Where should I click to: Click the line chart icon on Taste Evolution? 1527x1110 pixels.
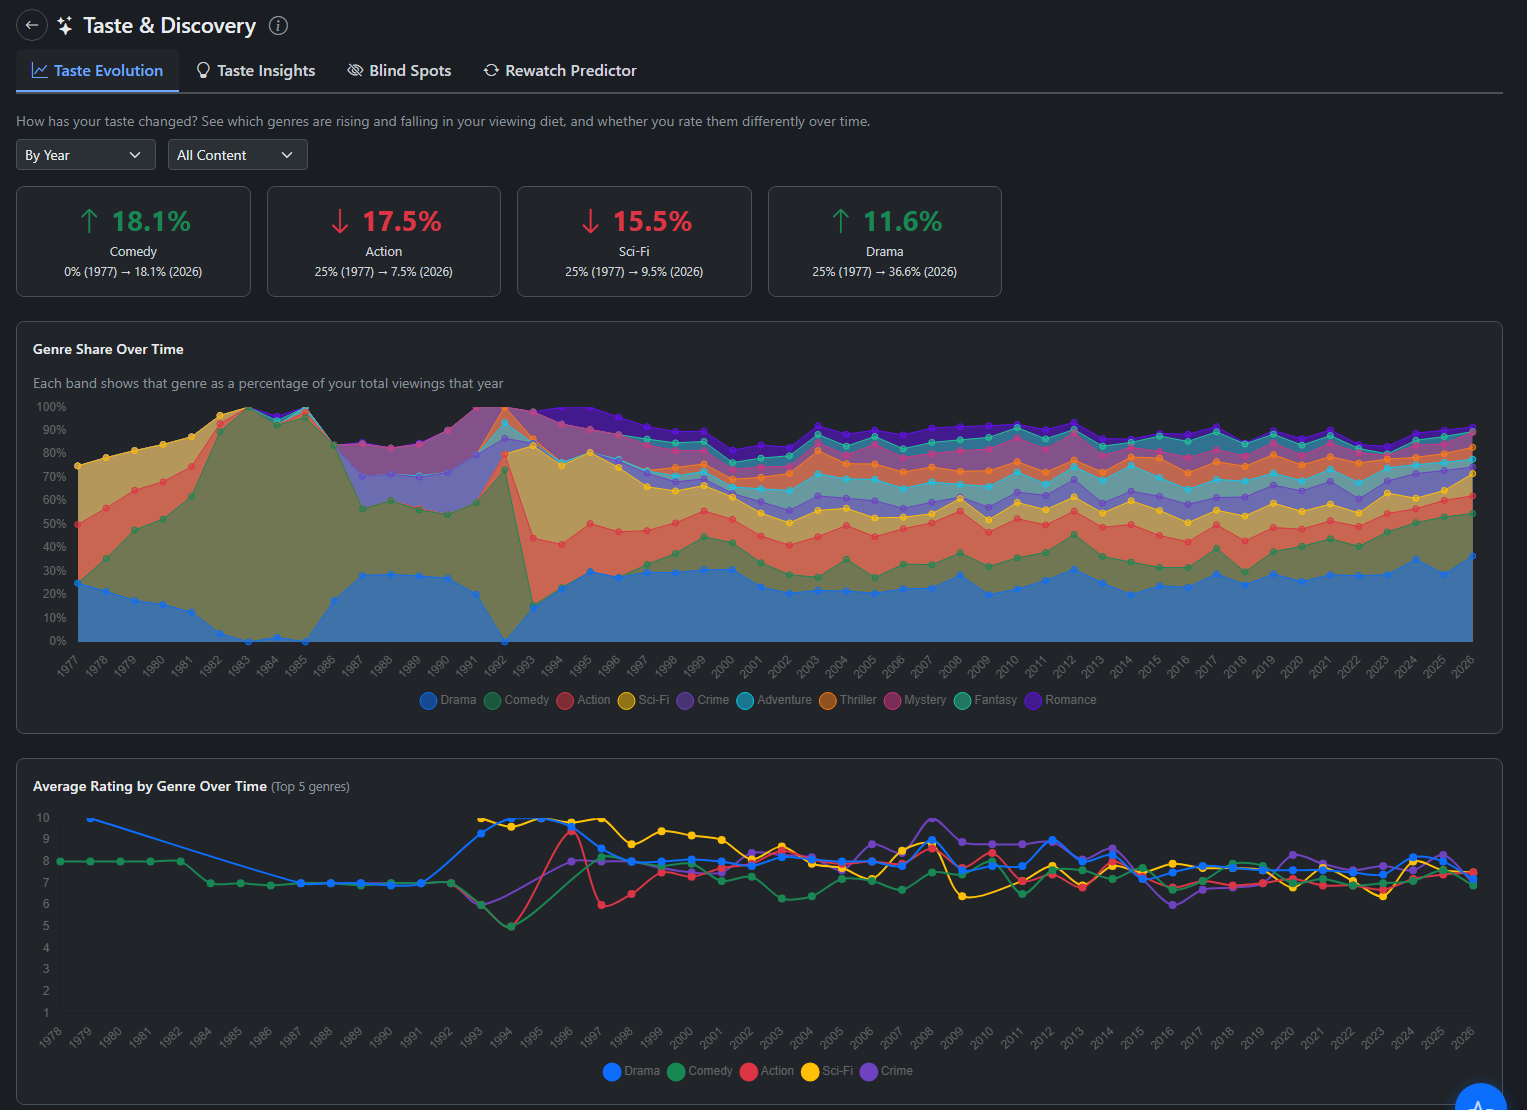point(40,70)
